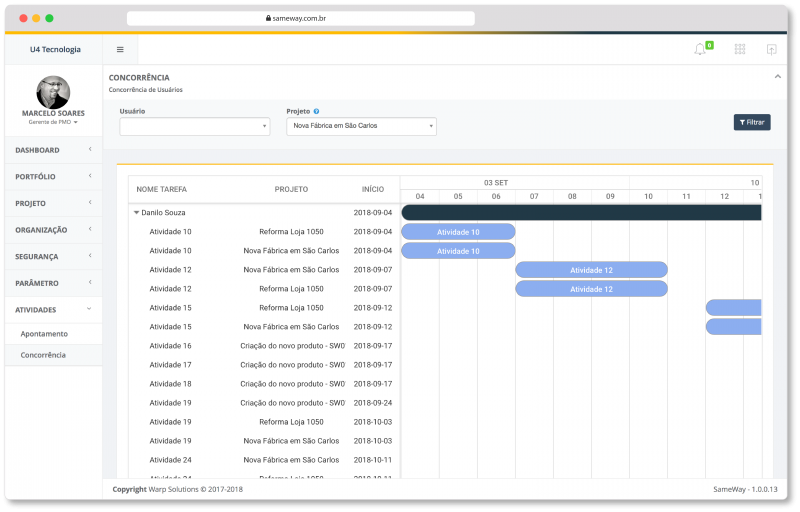The width and height of the screenshot is (800, 512).
Task: Open the Gerente de PMO role dropdown
Action: click(53, 122)
